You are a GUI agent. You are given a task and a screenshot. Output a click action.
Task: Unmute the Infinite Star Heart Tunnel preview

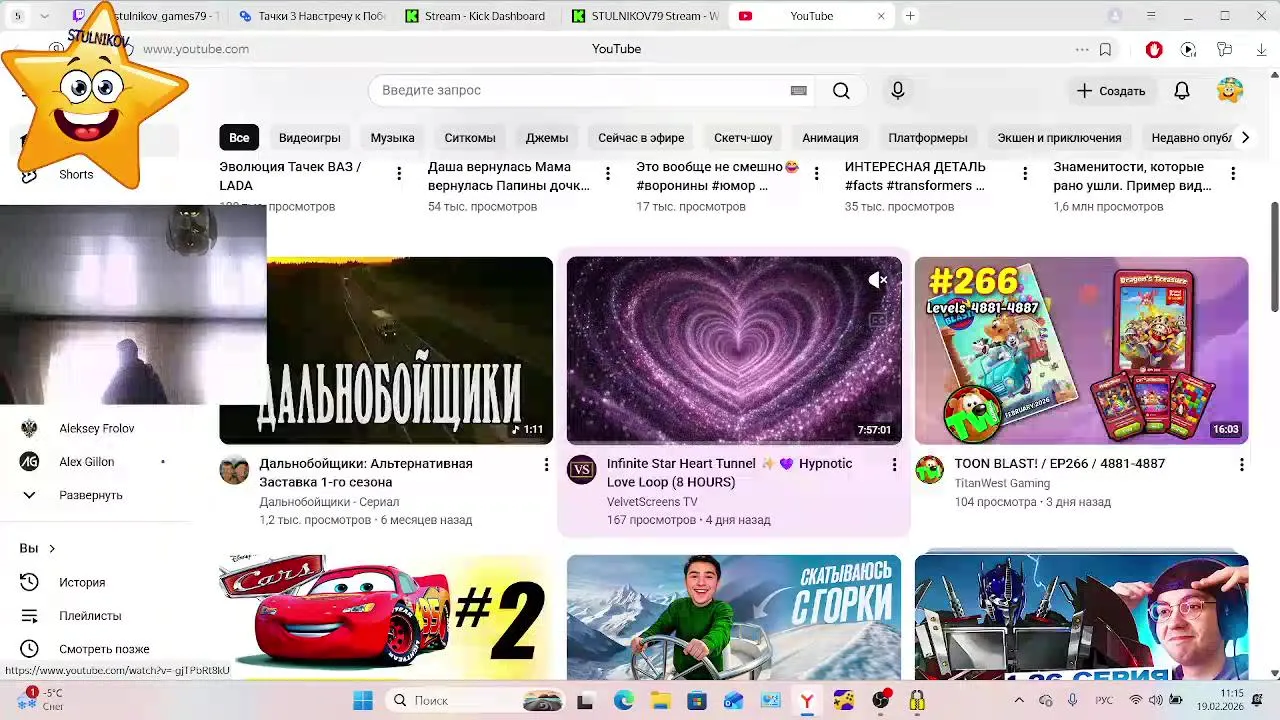pos(877,281)
